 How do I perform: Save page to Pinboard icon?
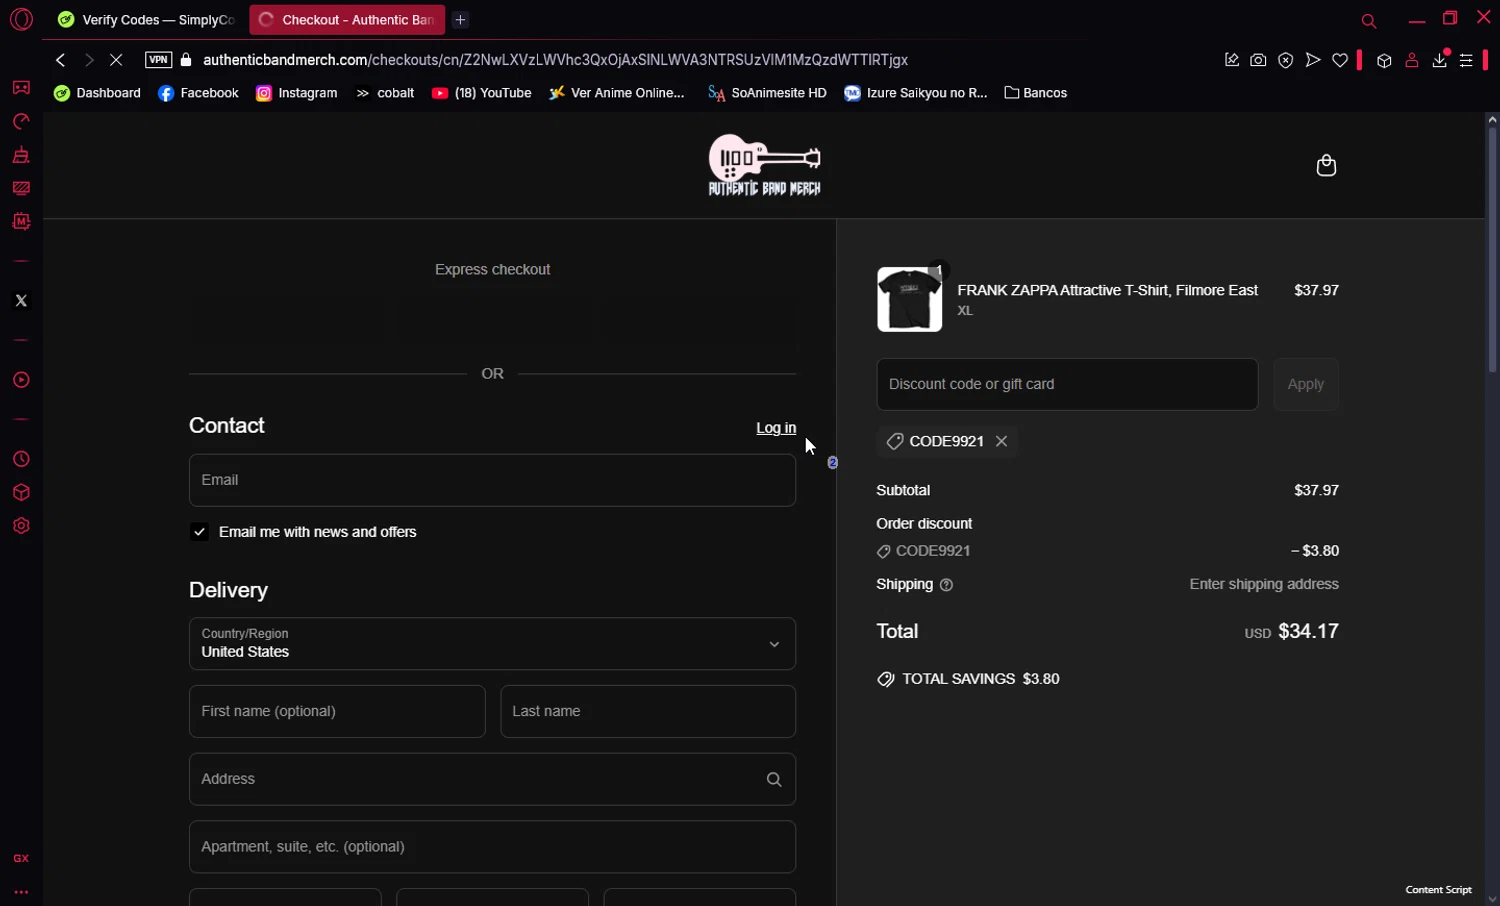tap(1232, 60)
